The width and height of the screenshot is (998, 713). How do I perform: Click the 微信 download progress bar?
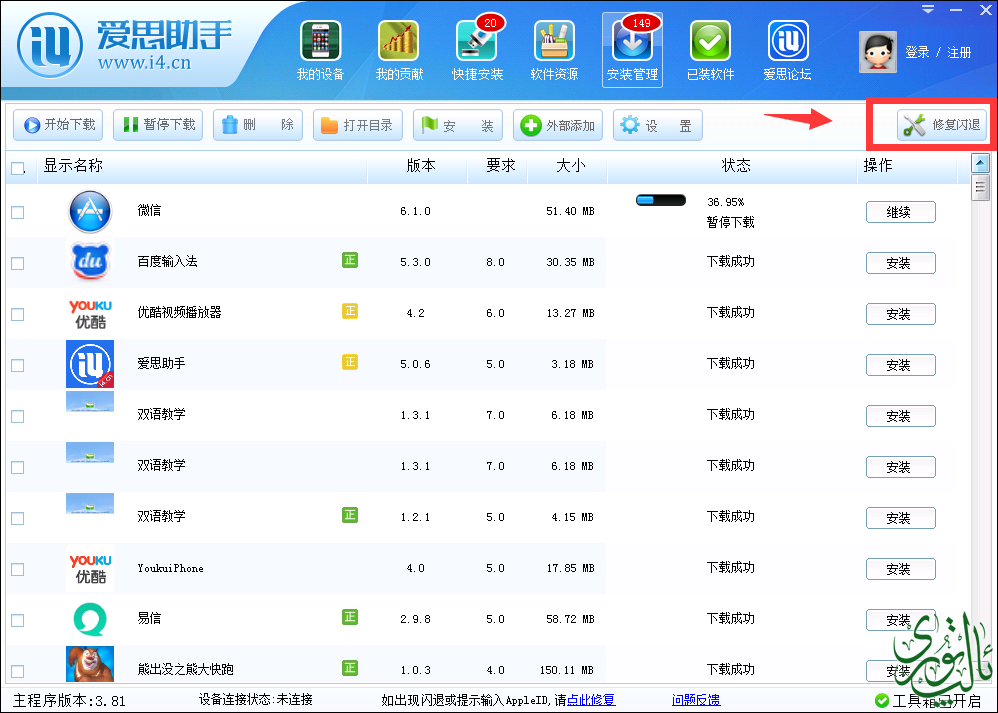[661, 201]
